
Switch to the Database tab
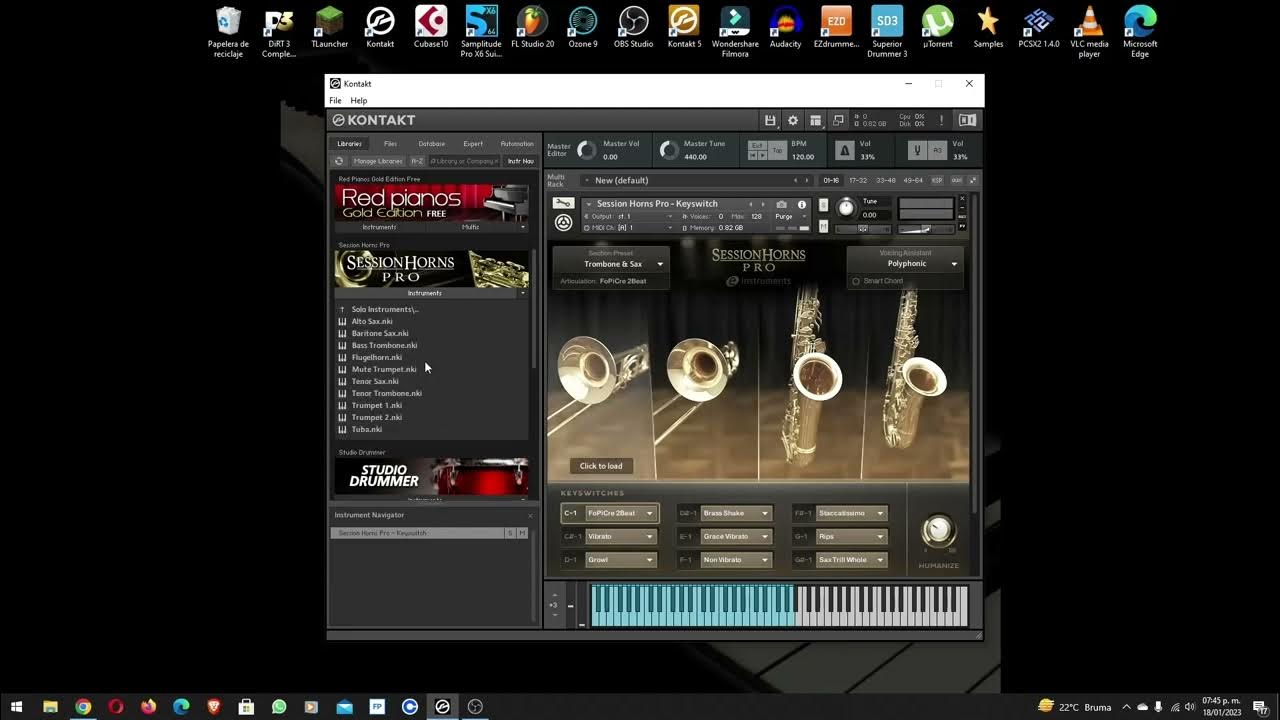point(432,144)
